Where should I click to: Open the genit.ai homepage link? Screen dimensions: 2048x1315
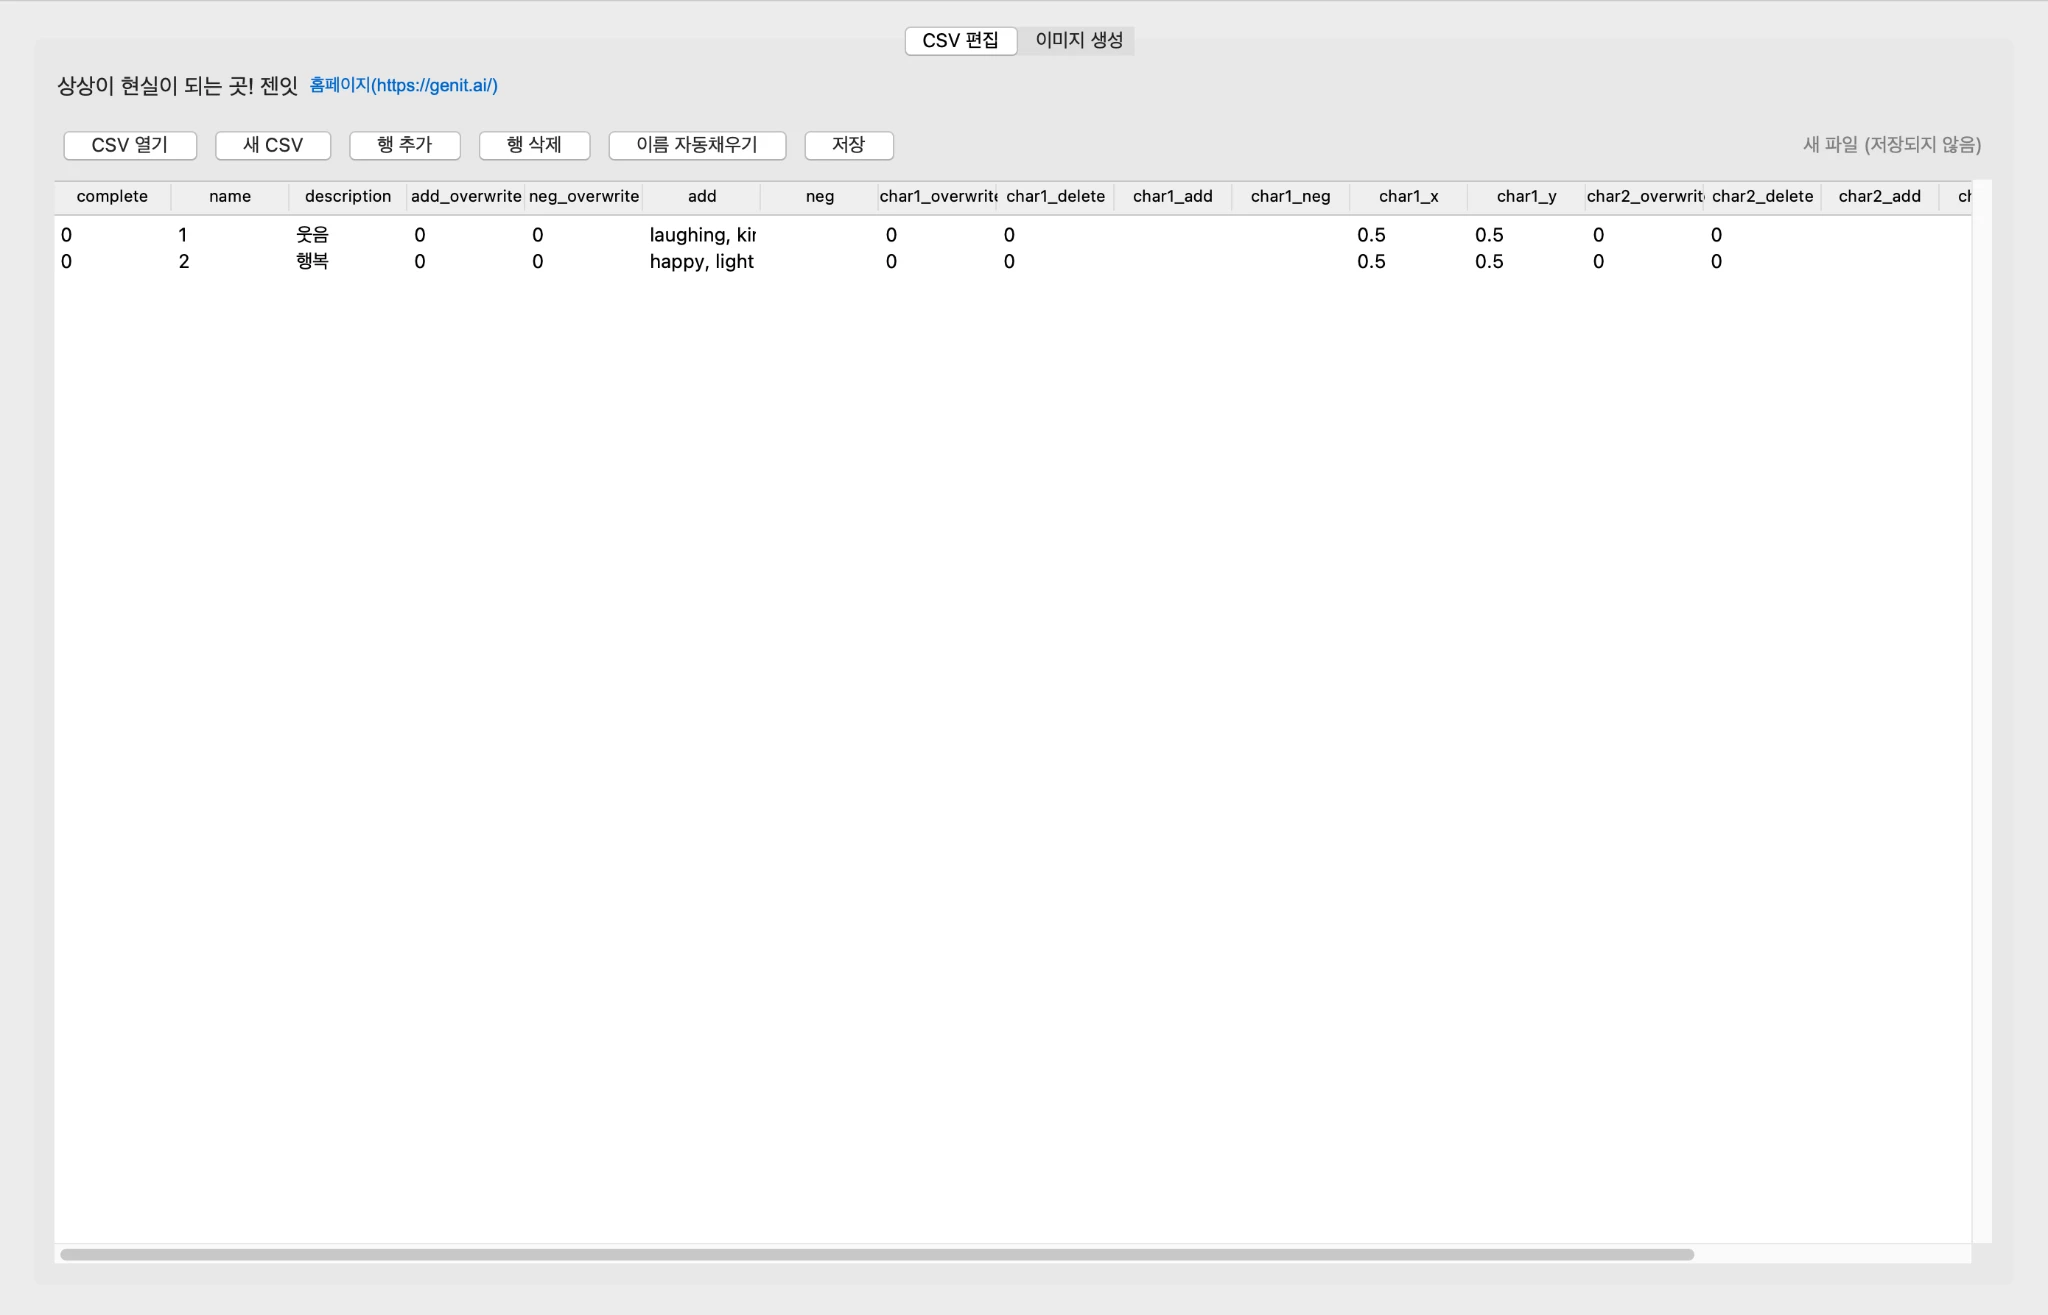pyautogui.click(x=403, y=85)
